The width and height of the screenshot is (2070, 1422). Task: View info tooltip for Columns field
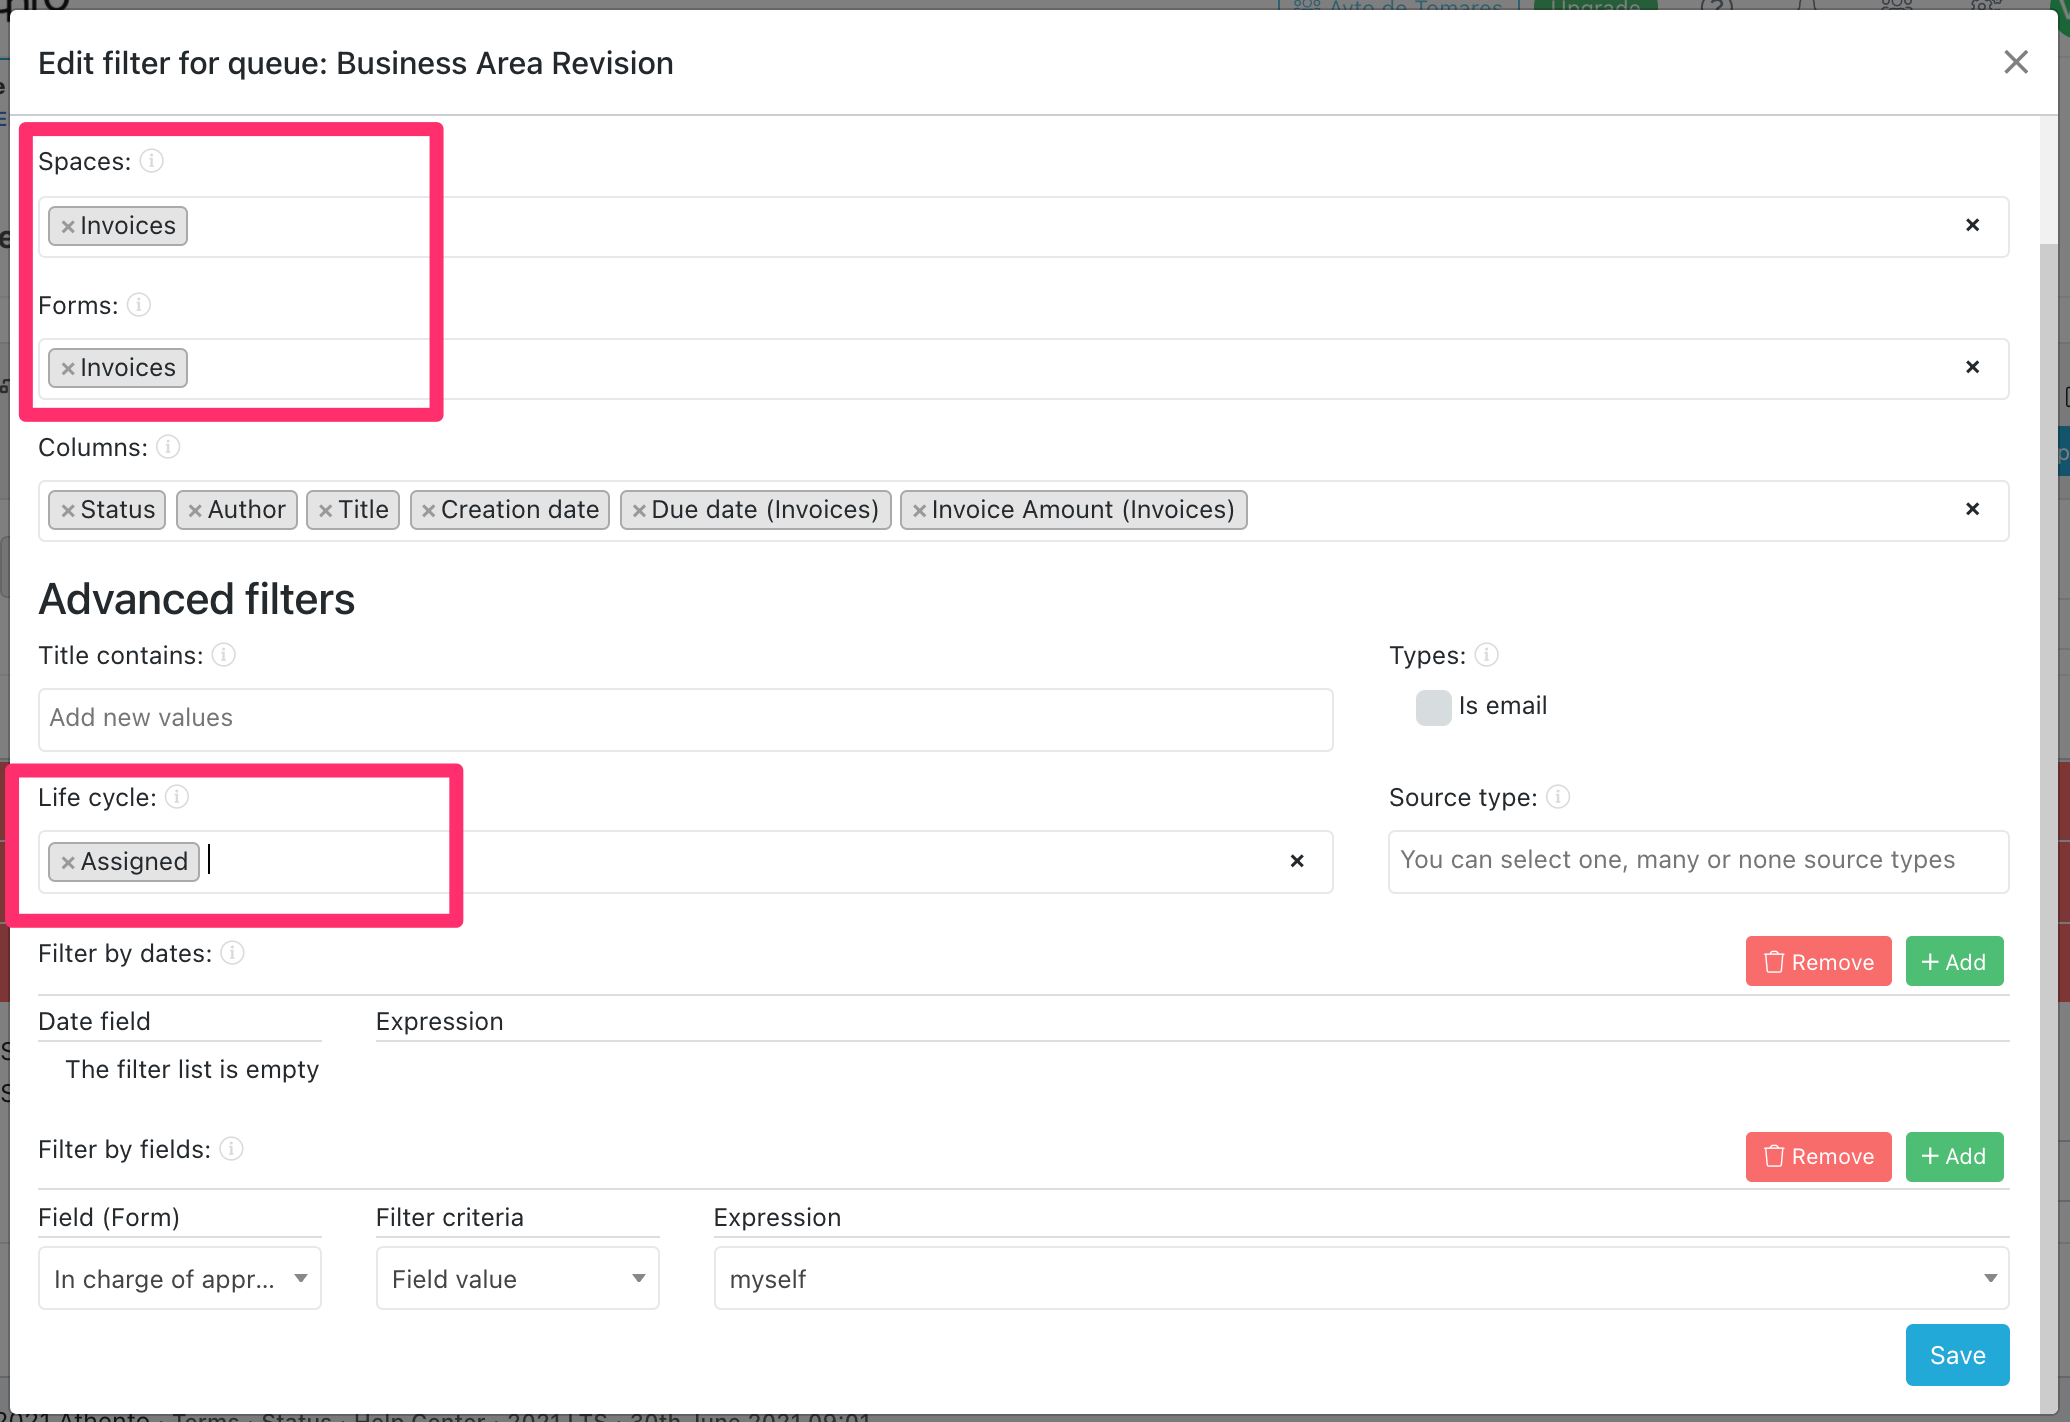[x=168, y=447]
